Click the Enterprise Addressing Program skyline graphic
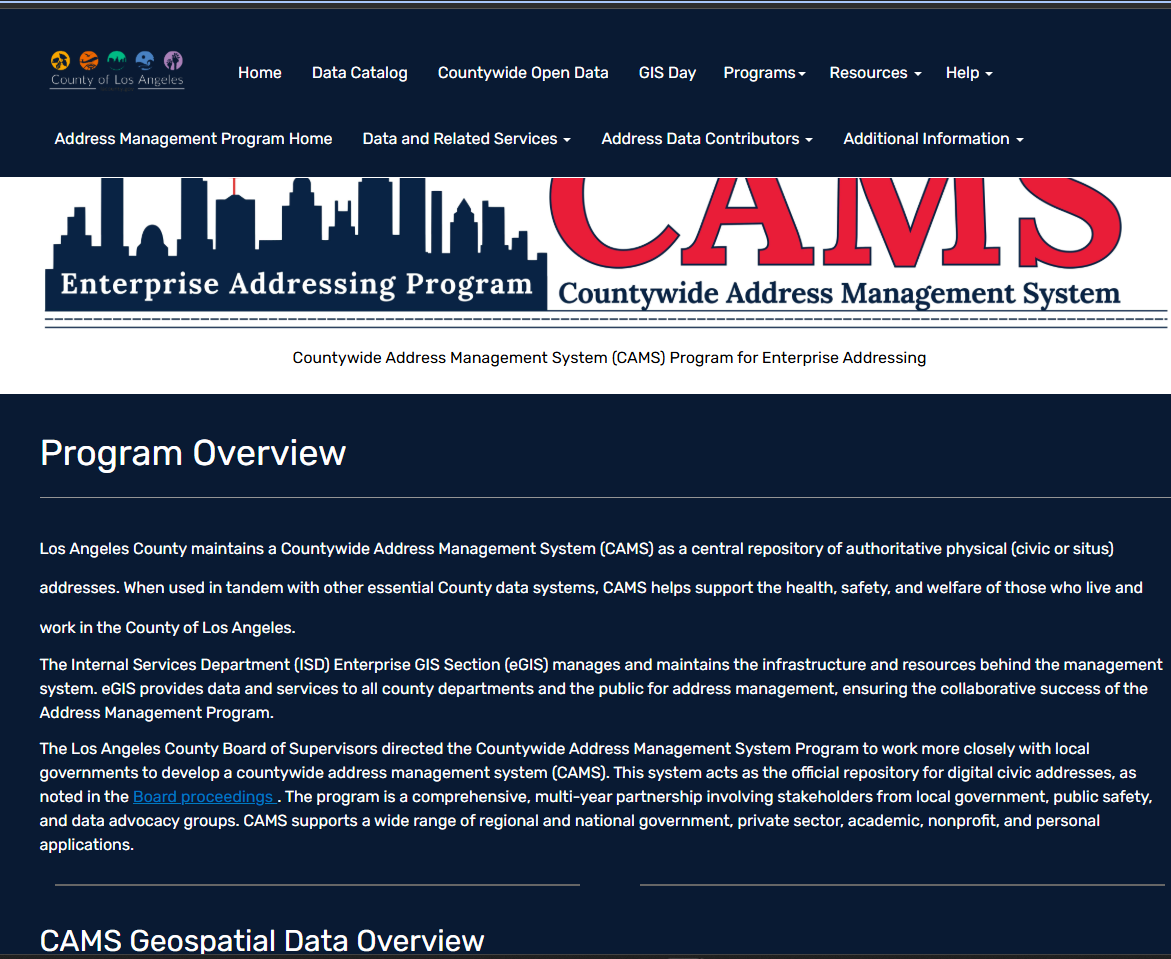This screenshot has height=959, width=1171. (x=295, y=245)
